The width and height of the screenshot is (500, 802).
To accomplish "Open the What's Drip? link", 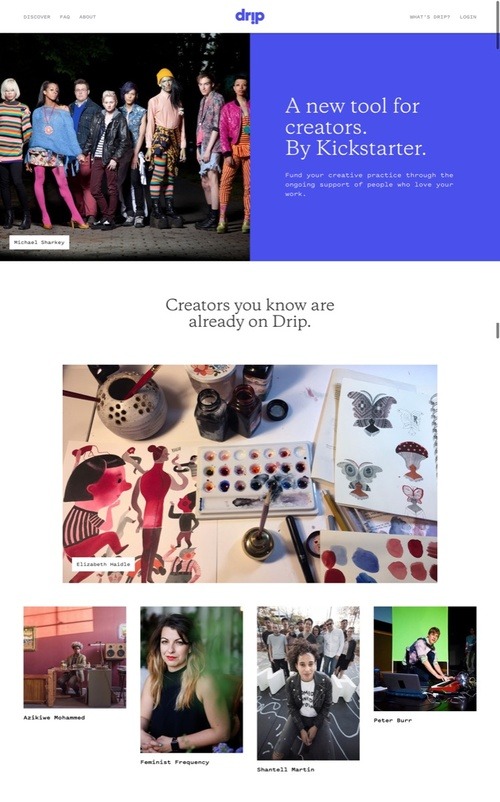I will point(429,17).
